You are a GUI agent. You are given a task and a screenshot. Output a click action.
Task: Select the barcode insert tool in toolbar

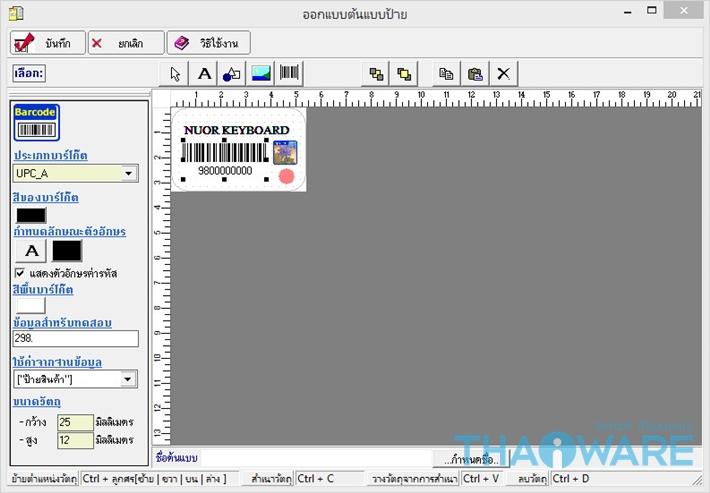(x=289, y=74)
